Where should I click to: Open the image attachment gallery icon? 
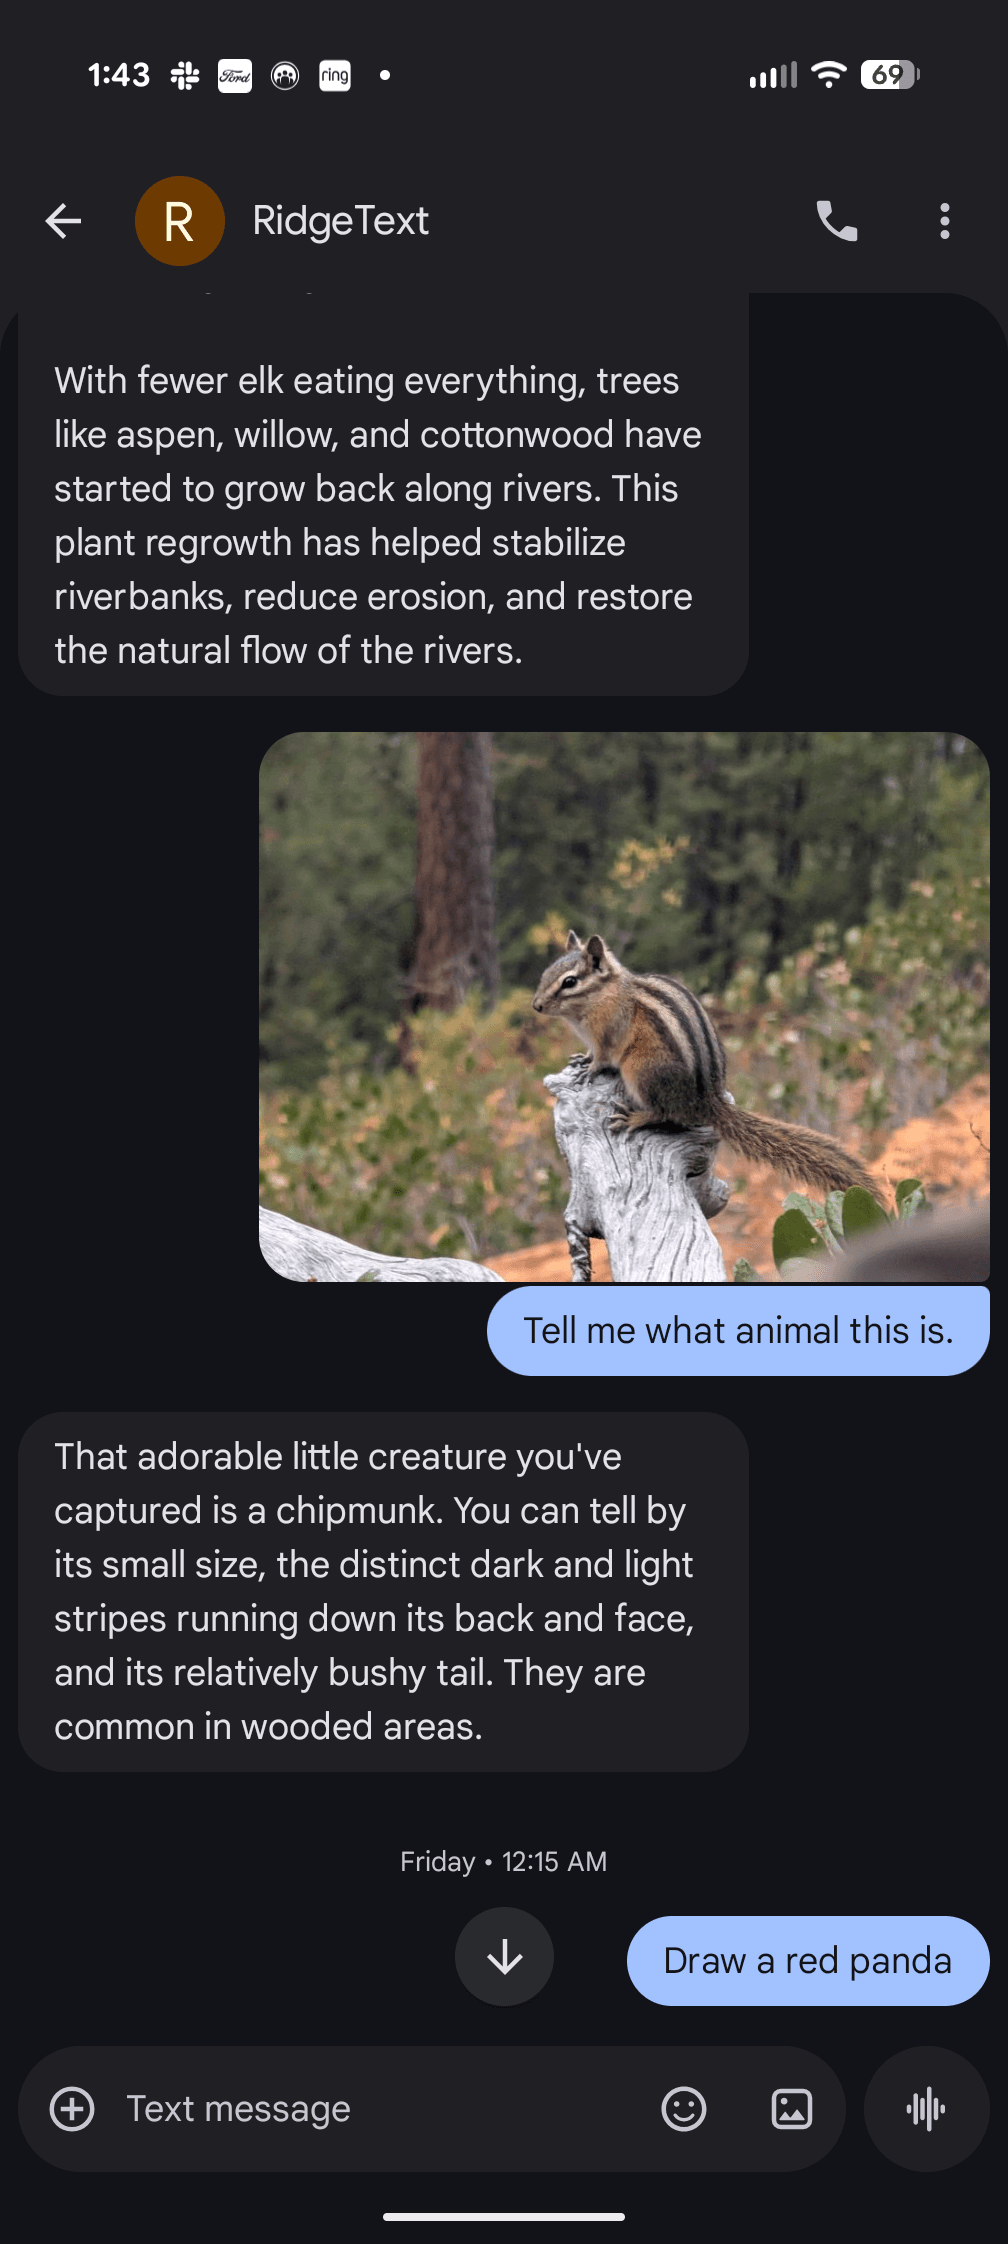coord(790,2109)
